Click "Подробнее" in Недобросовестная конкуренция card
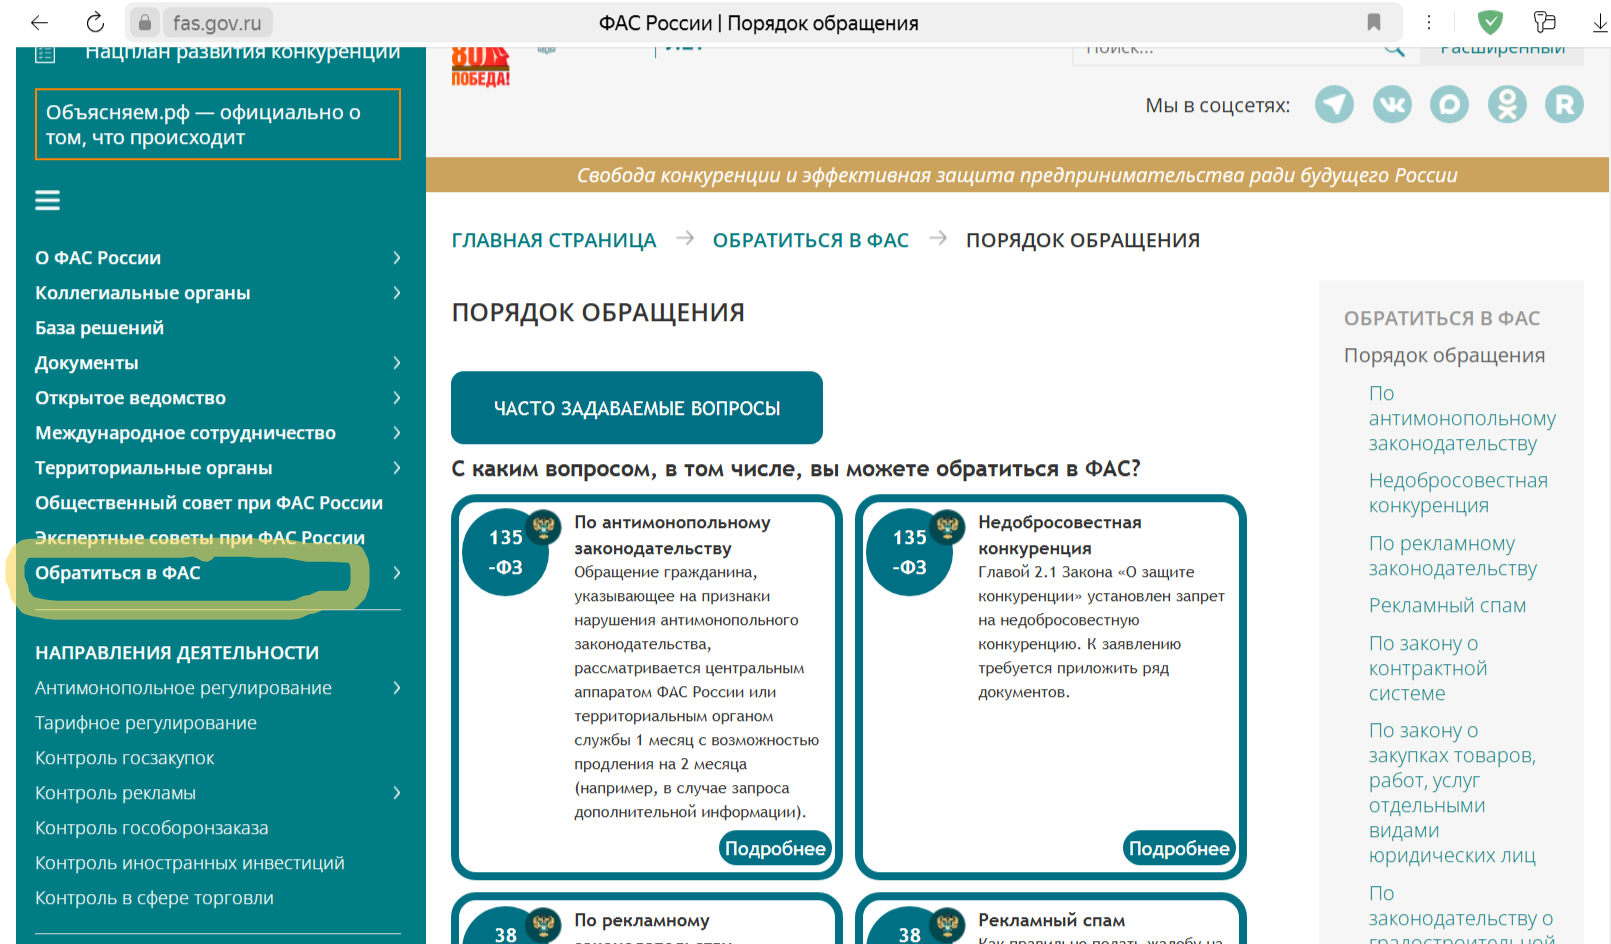The width and height of the screenshot is (1611, 944). 1178,848
